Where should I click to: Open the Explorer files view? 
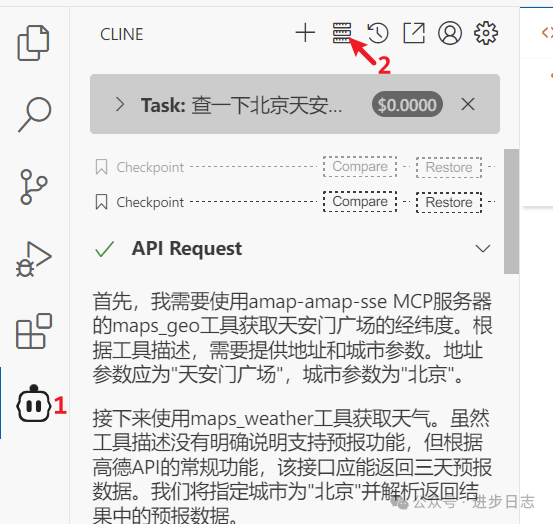click(x=34, y=43)
